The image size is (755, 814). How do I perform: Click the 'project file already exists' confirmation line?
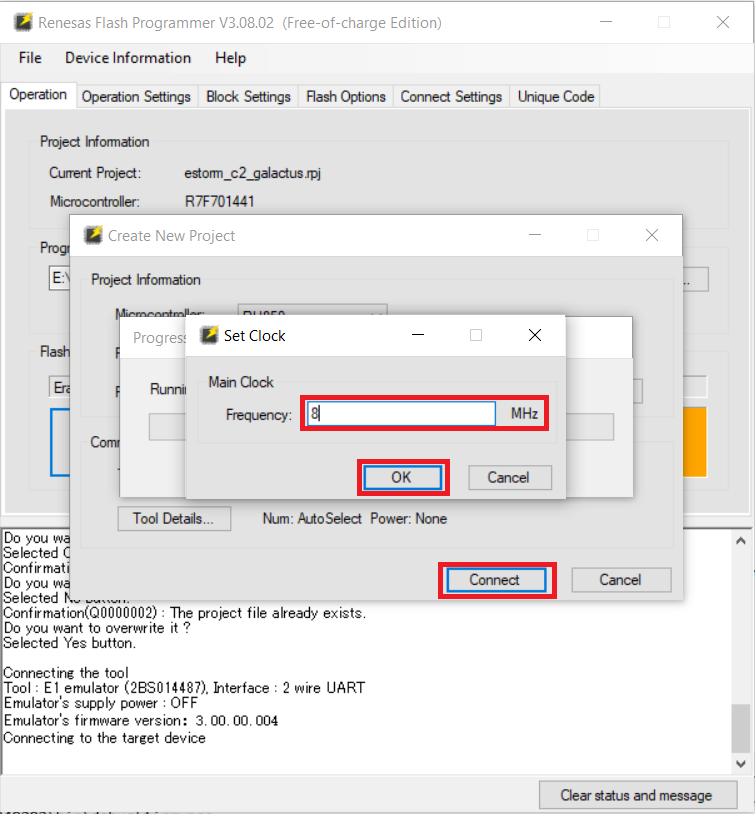[185, 613]
